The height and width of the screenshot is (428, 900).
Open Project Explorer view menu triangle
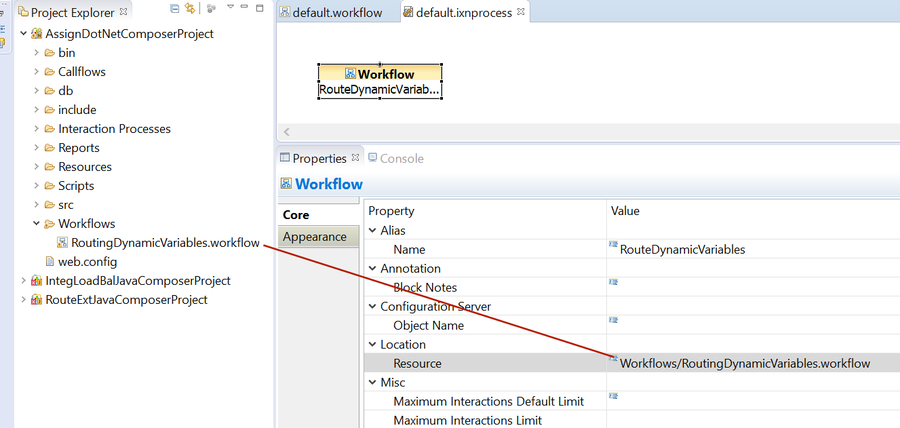(x=230, y=7)
